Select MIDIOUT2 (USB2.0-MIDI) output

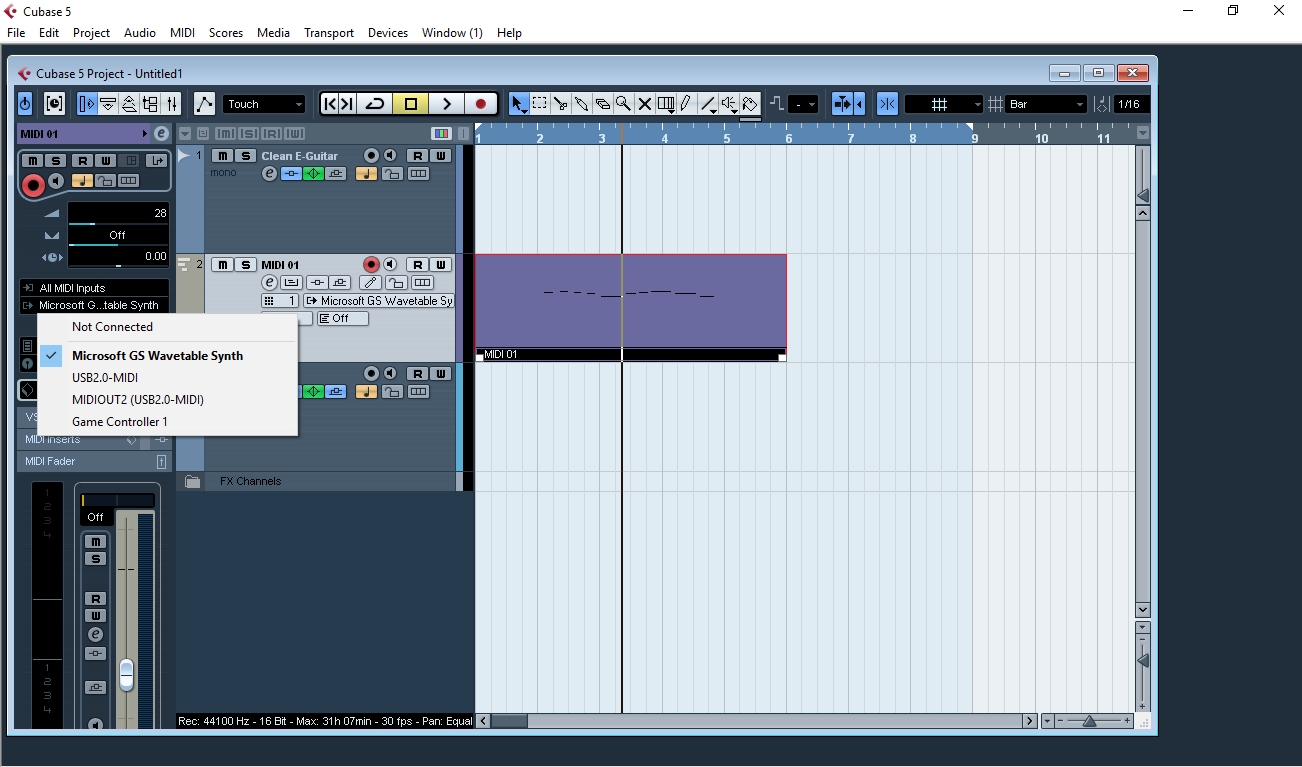point(168,400)
